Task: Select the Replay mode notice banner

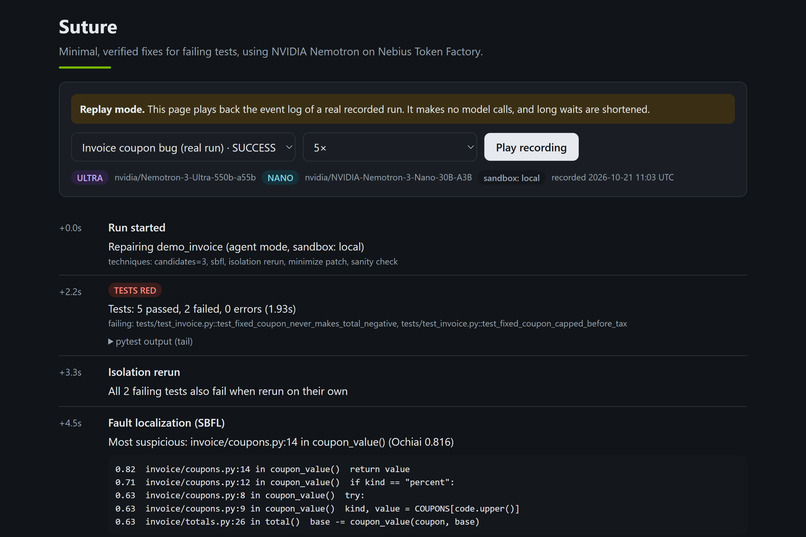Action: pos(402,109)
